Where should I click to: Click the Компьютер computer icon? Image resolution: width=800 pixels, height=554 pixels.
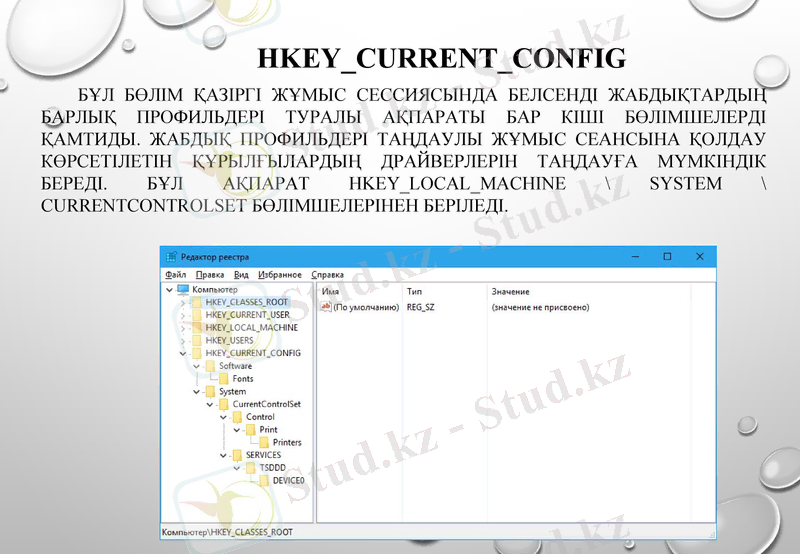tap(183, 290)
